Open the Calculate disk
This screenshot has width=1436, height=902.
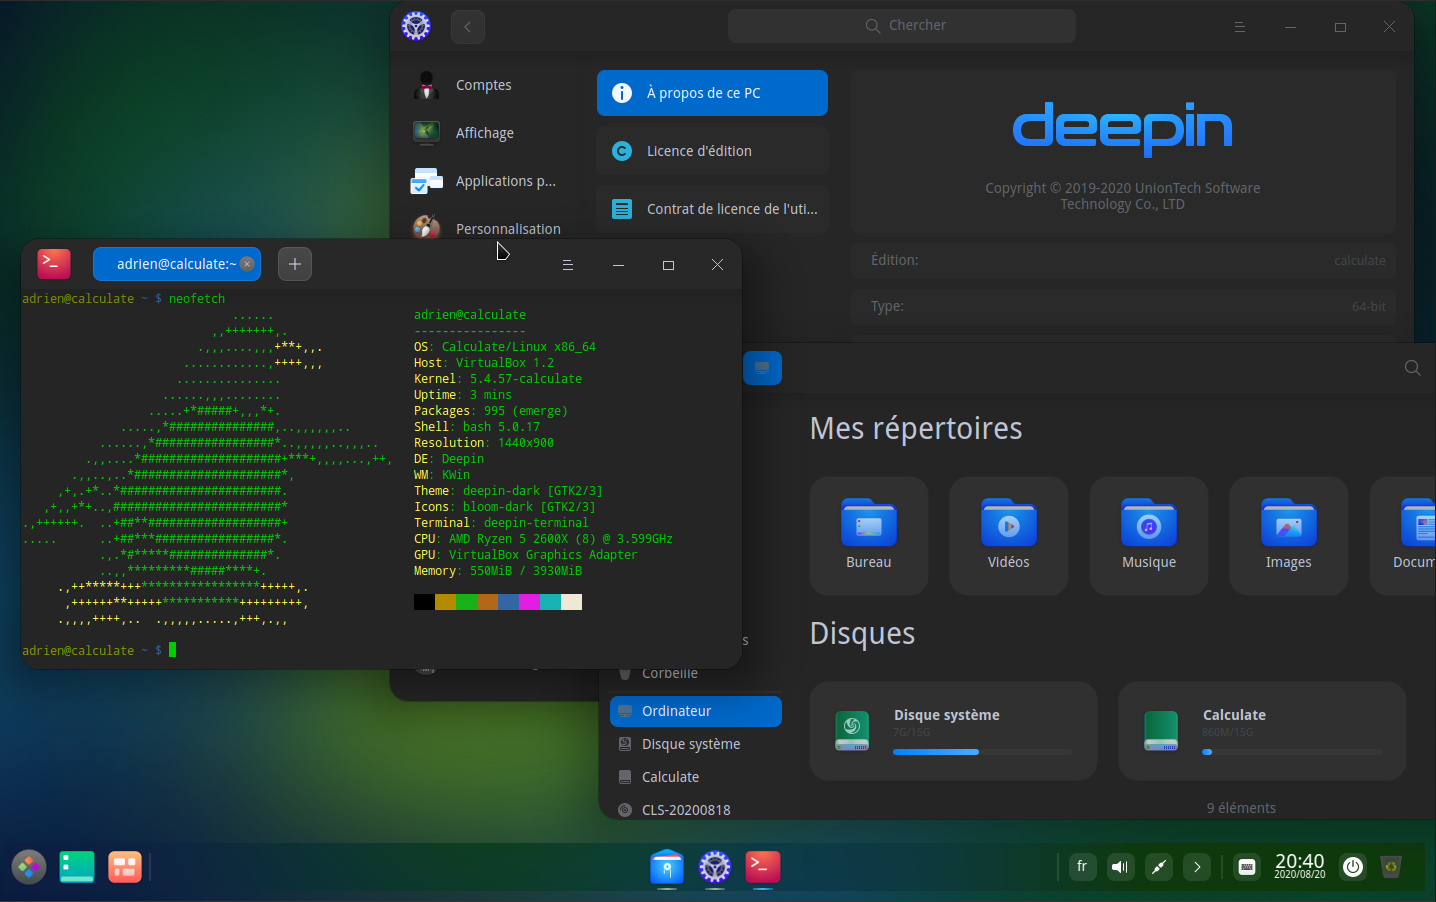tap(1262, 731)
